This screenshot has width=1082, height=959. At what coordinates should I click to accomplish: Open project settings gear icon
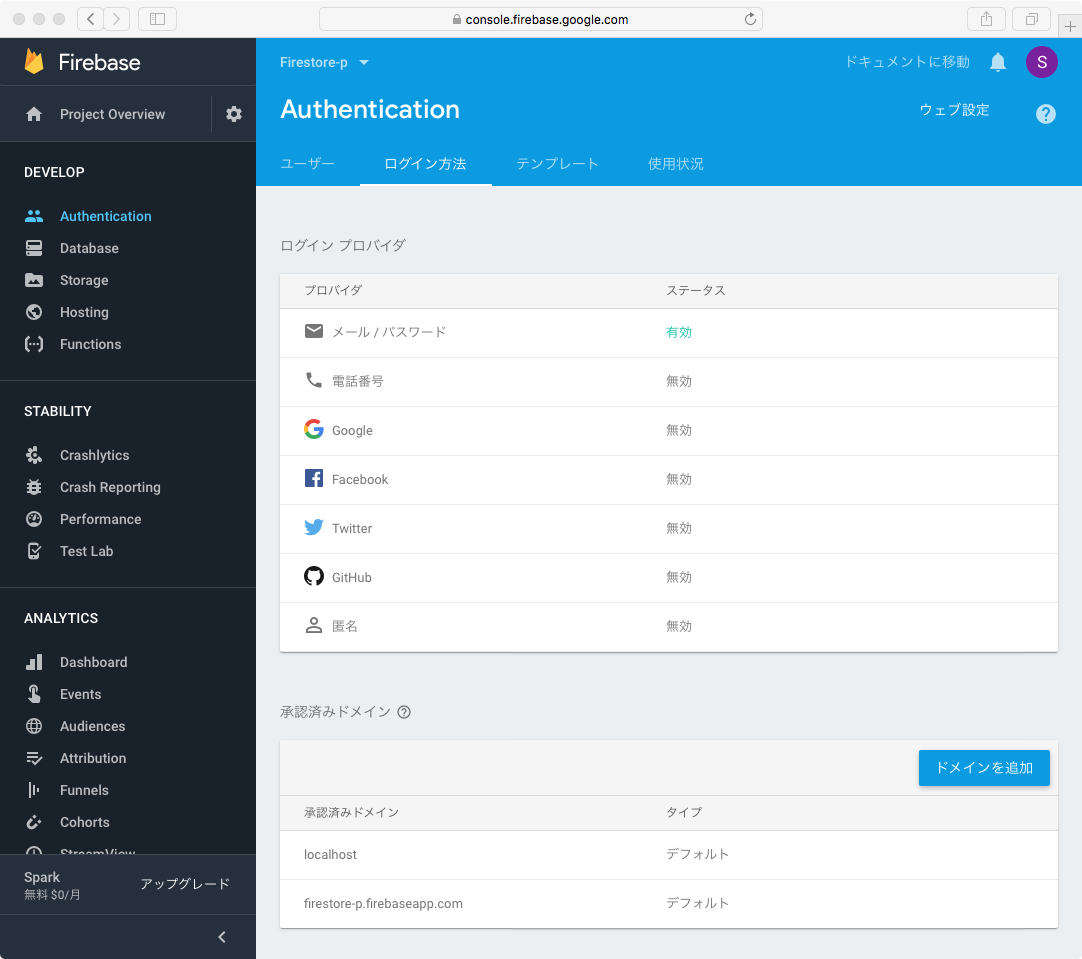point(234,114)
